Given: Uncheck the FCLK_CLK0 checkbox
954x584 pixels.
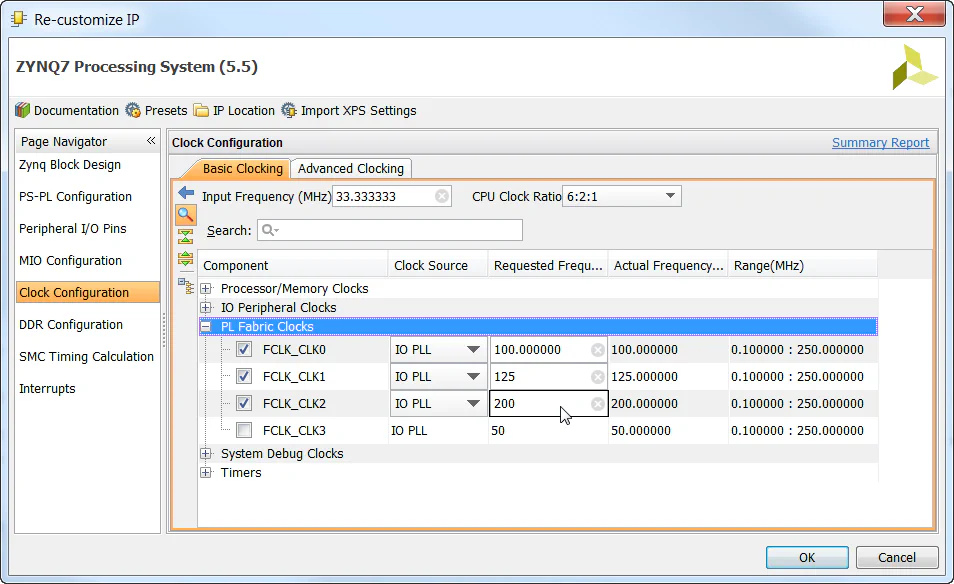Looking at the screenshot, I should 244,350.
